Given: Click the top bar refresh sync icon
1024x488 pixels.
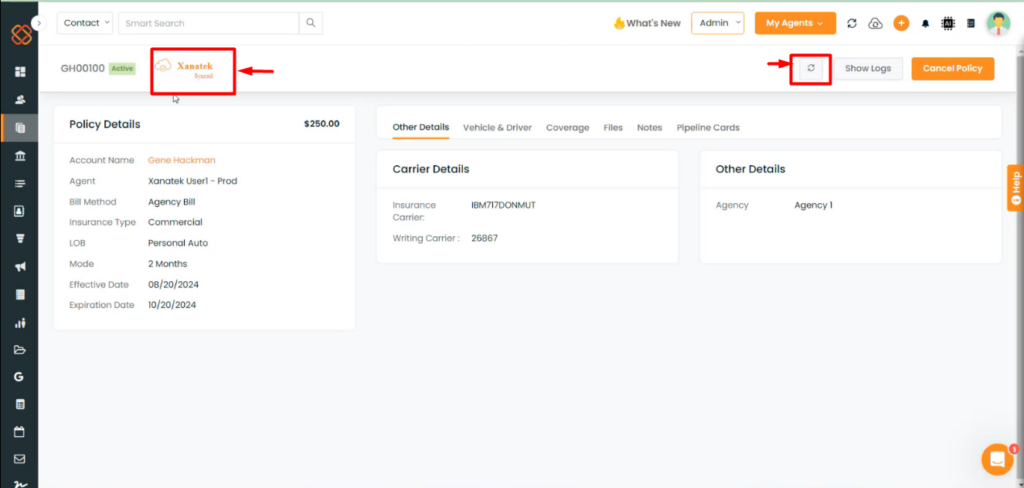Looking at the screenshot, I should (852, 24).
